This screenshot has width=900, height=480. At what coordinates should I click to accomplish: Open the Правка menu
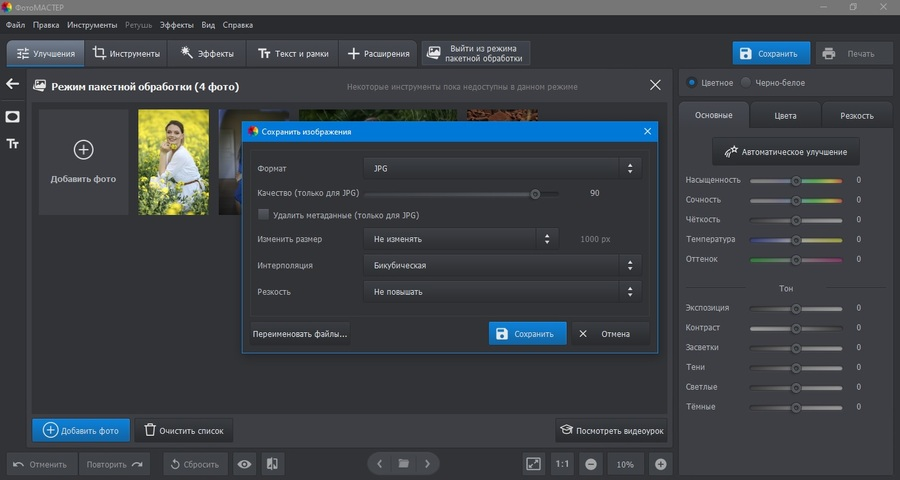point(46,25)
